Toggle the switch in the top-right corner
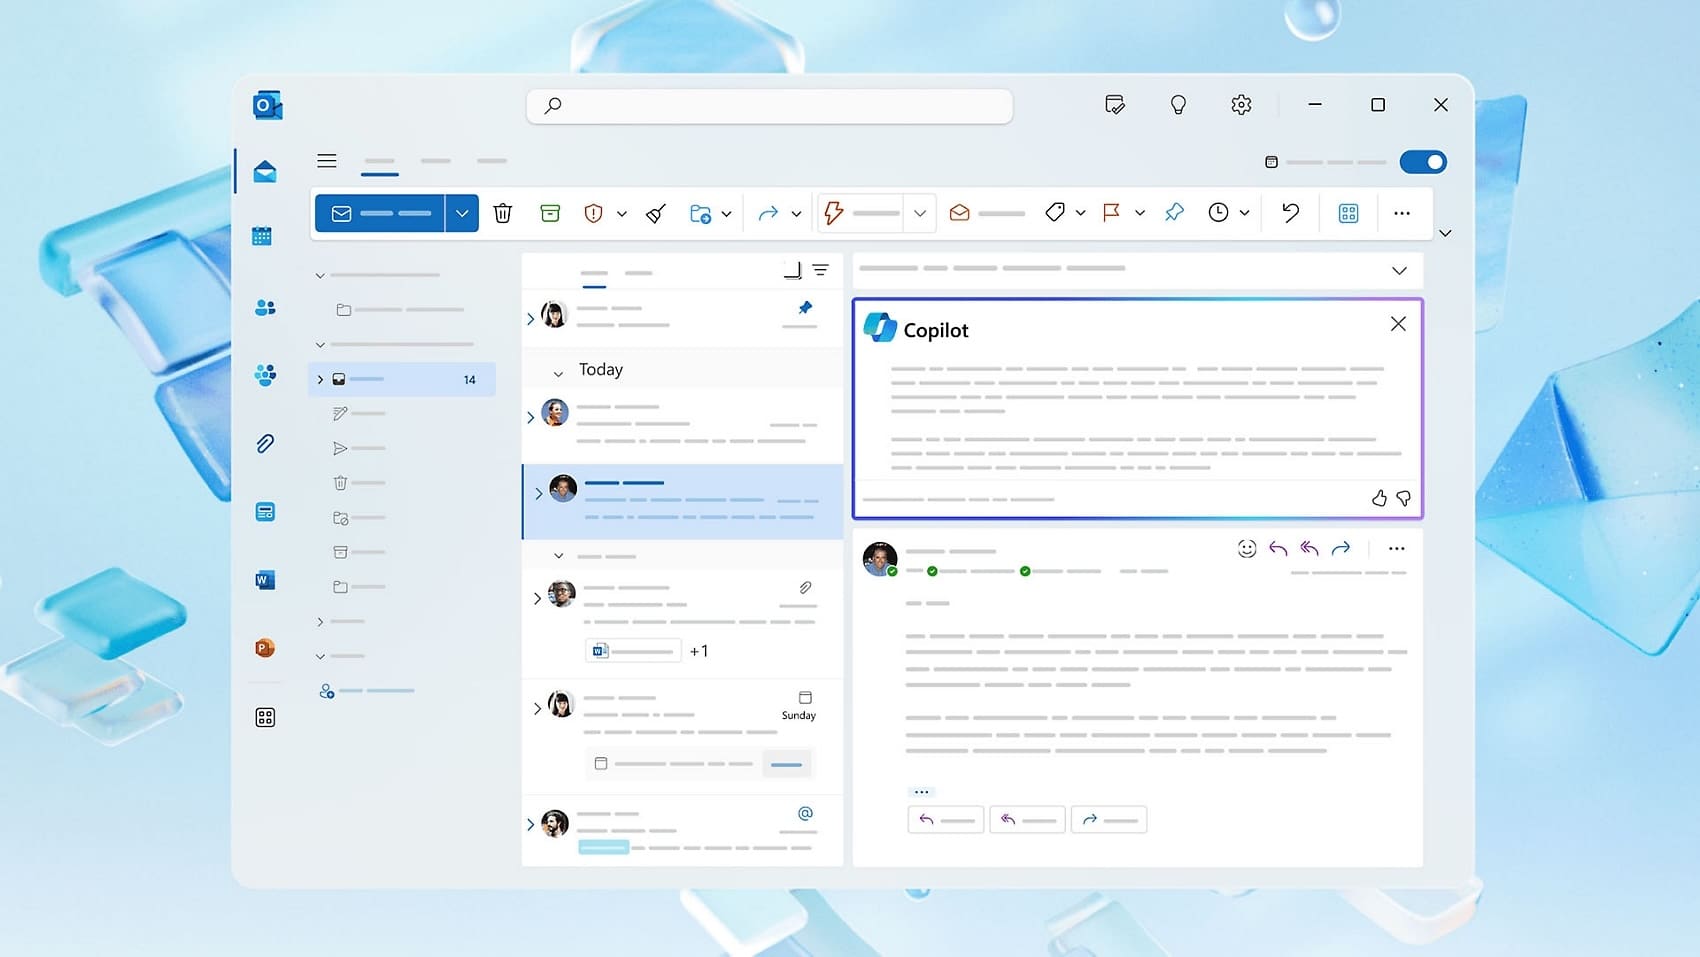The image size is (1700, 957). point(1423,161)
